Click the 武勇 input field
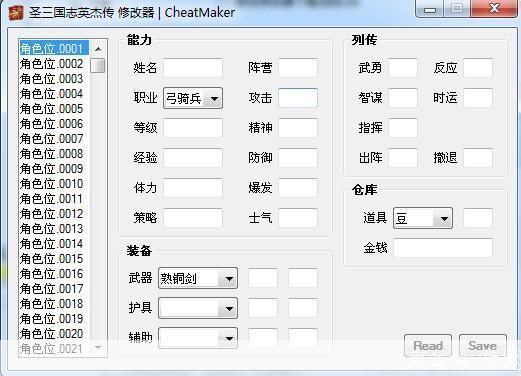The image size is (521, 376). point(403,68)
